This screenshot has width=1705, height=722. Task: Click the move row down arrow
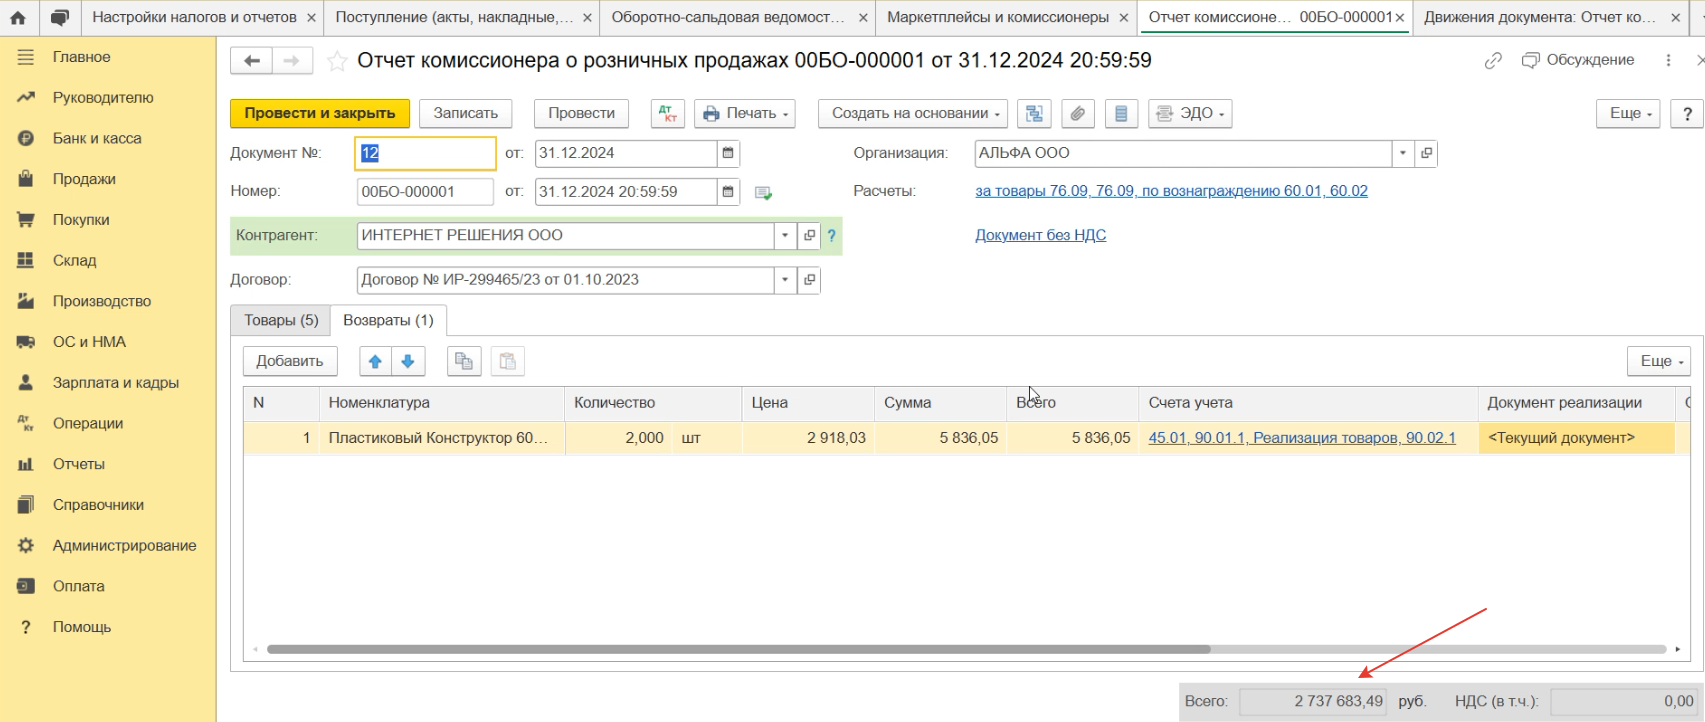click(x=408, y=362)
